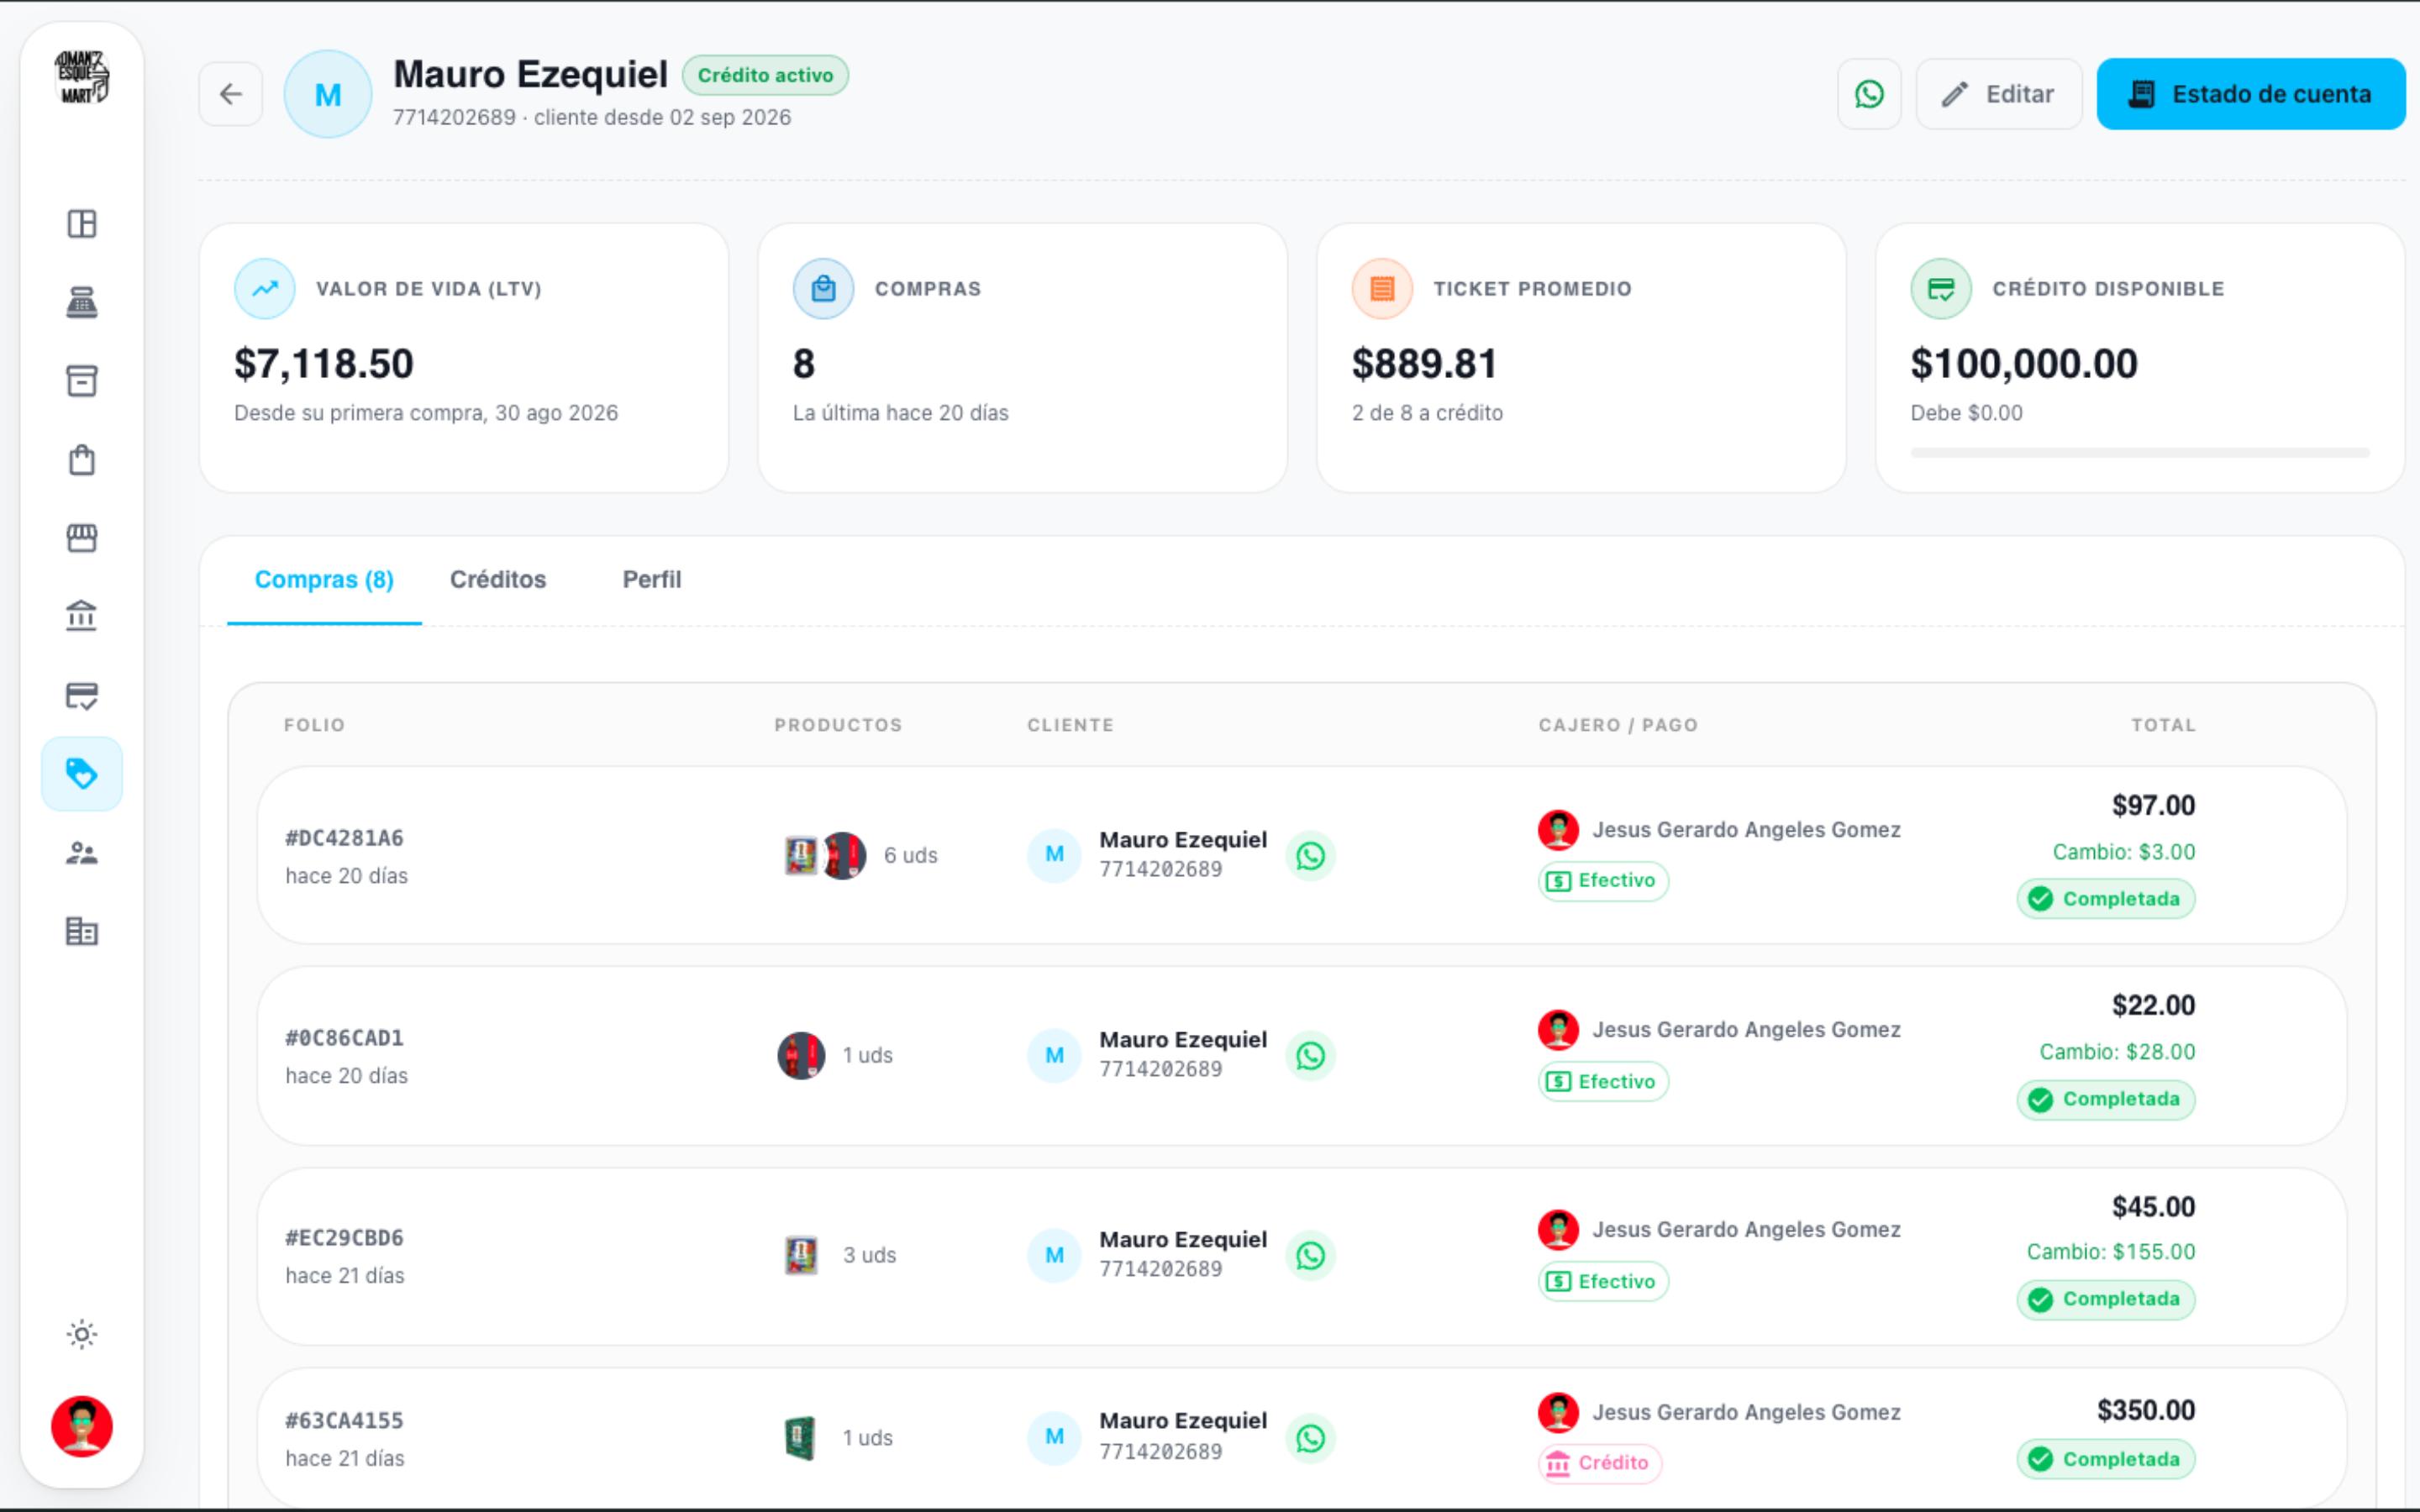The image size is (2420, 1512).
Task: Select the highlighted price tag sidebar icon
Action: click(x=82, y=774)
